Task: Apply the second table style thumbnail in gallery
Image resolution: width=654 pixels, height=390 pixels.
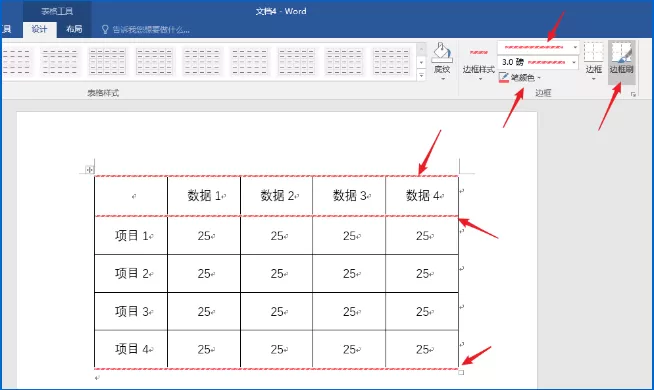Action: 60,61
